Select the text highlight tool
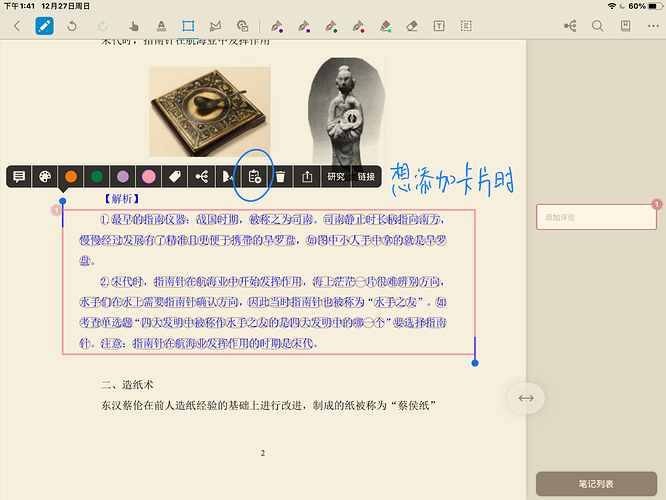 (x=161, y=26)
